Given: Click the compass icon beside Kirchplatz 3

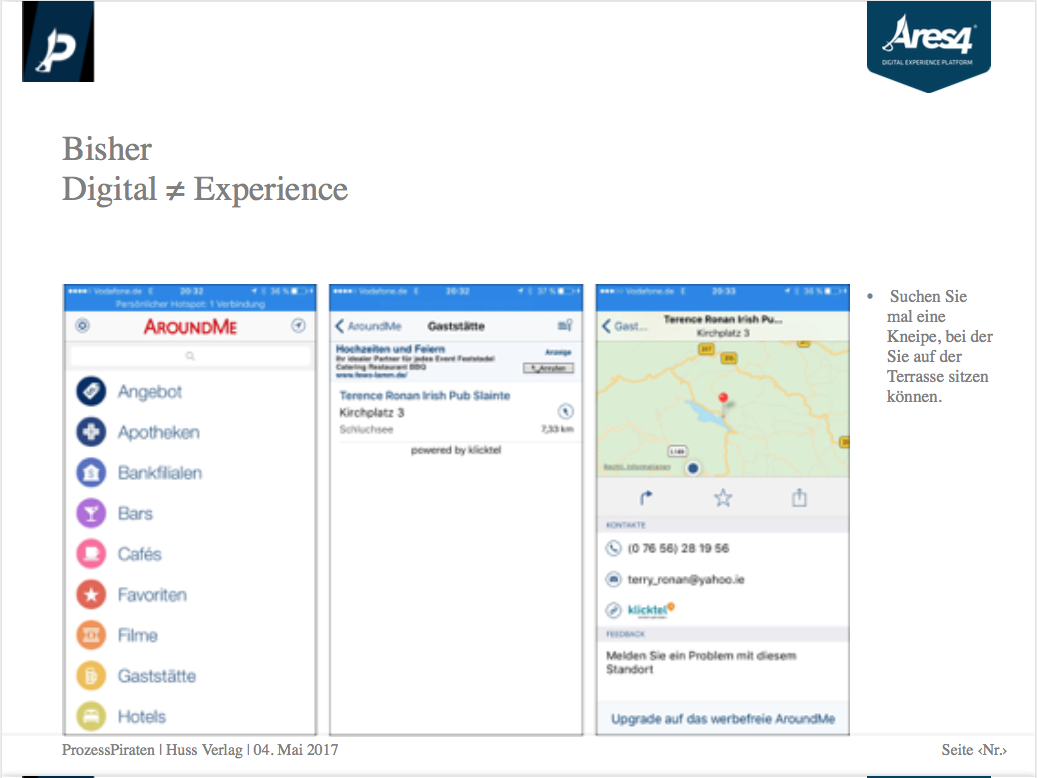Looking at the screenshot, I should tap(565, 411).
